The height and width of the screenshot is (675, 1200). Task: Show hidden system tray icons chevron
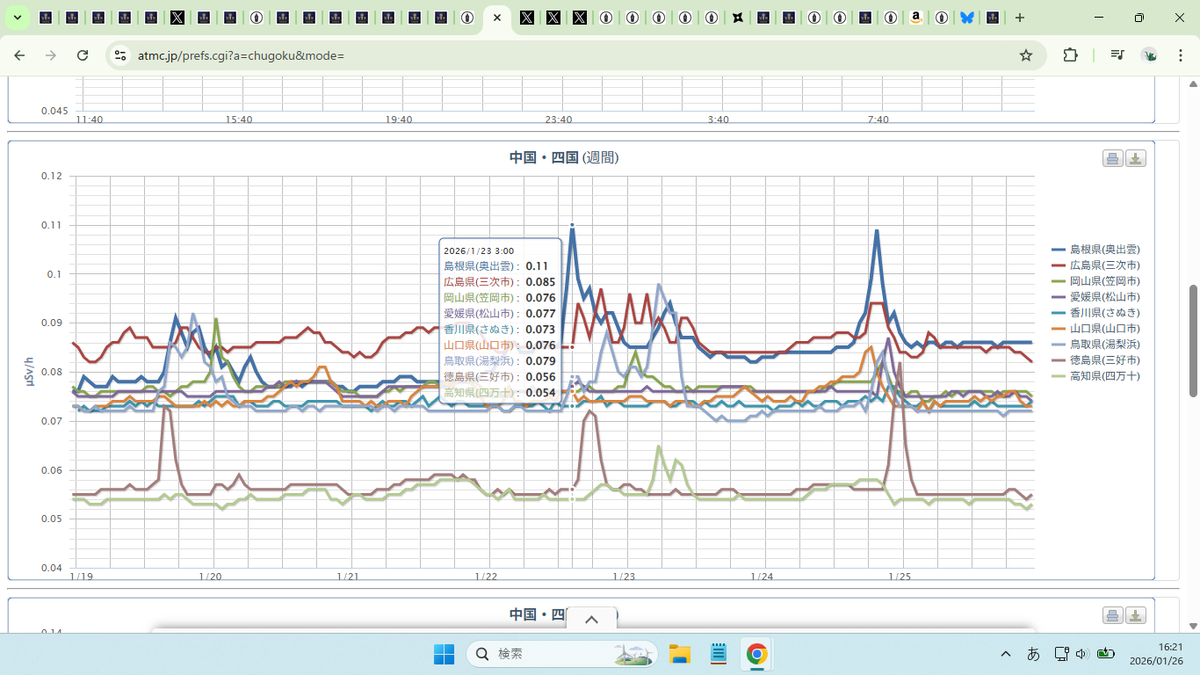click(1005, 654)
